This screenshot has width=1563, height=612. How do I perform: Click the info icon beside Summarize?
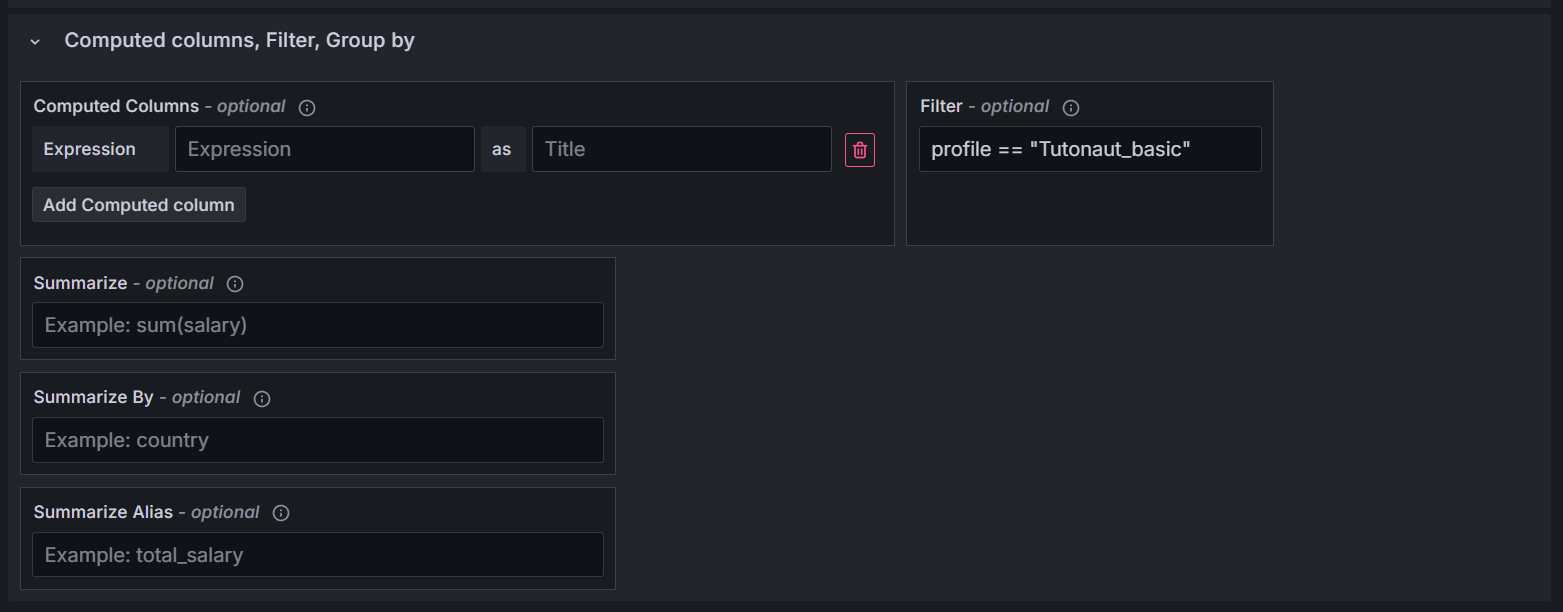[235, 284]
